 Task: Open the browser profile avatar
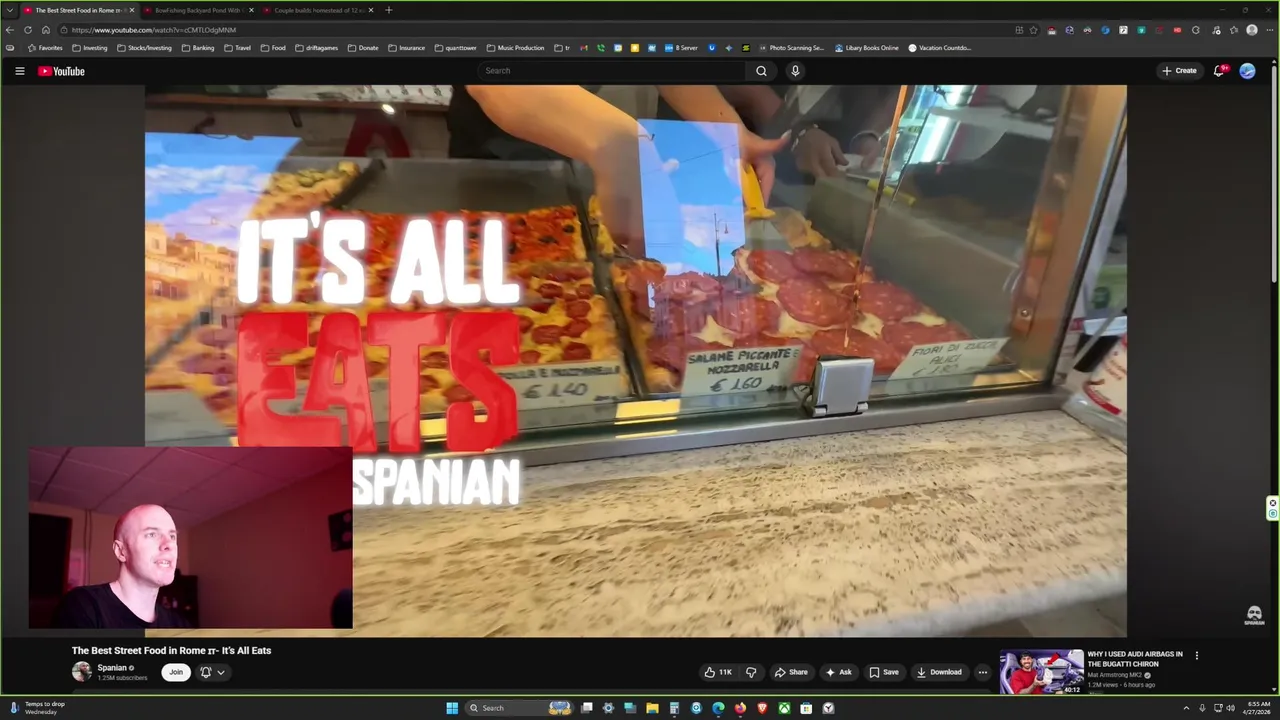pos(1251,30)
